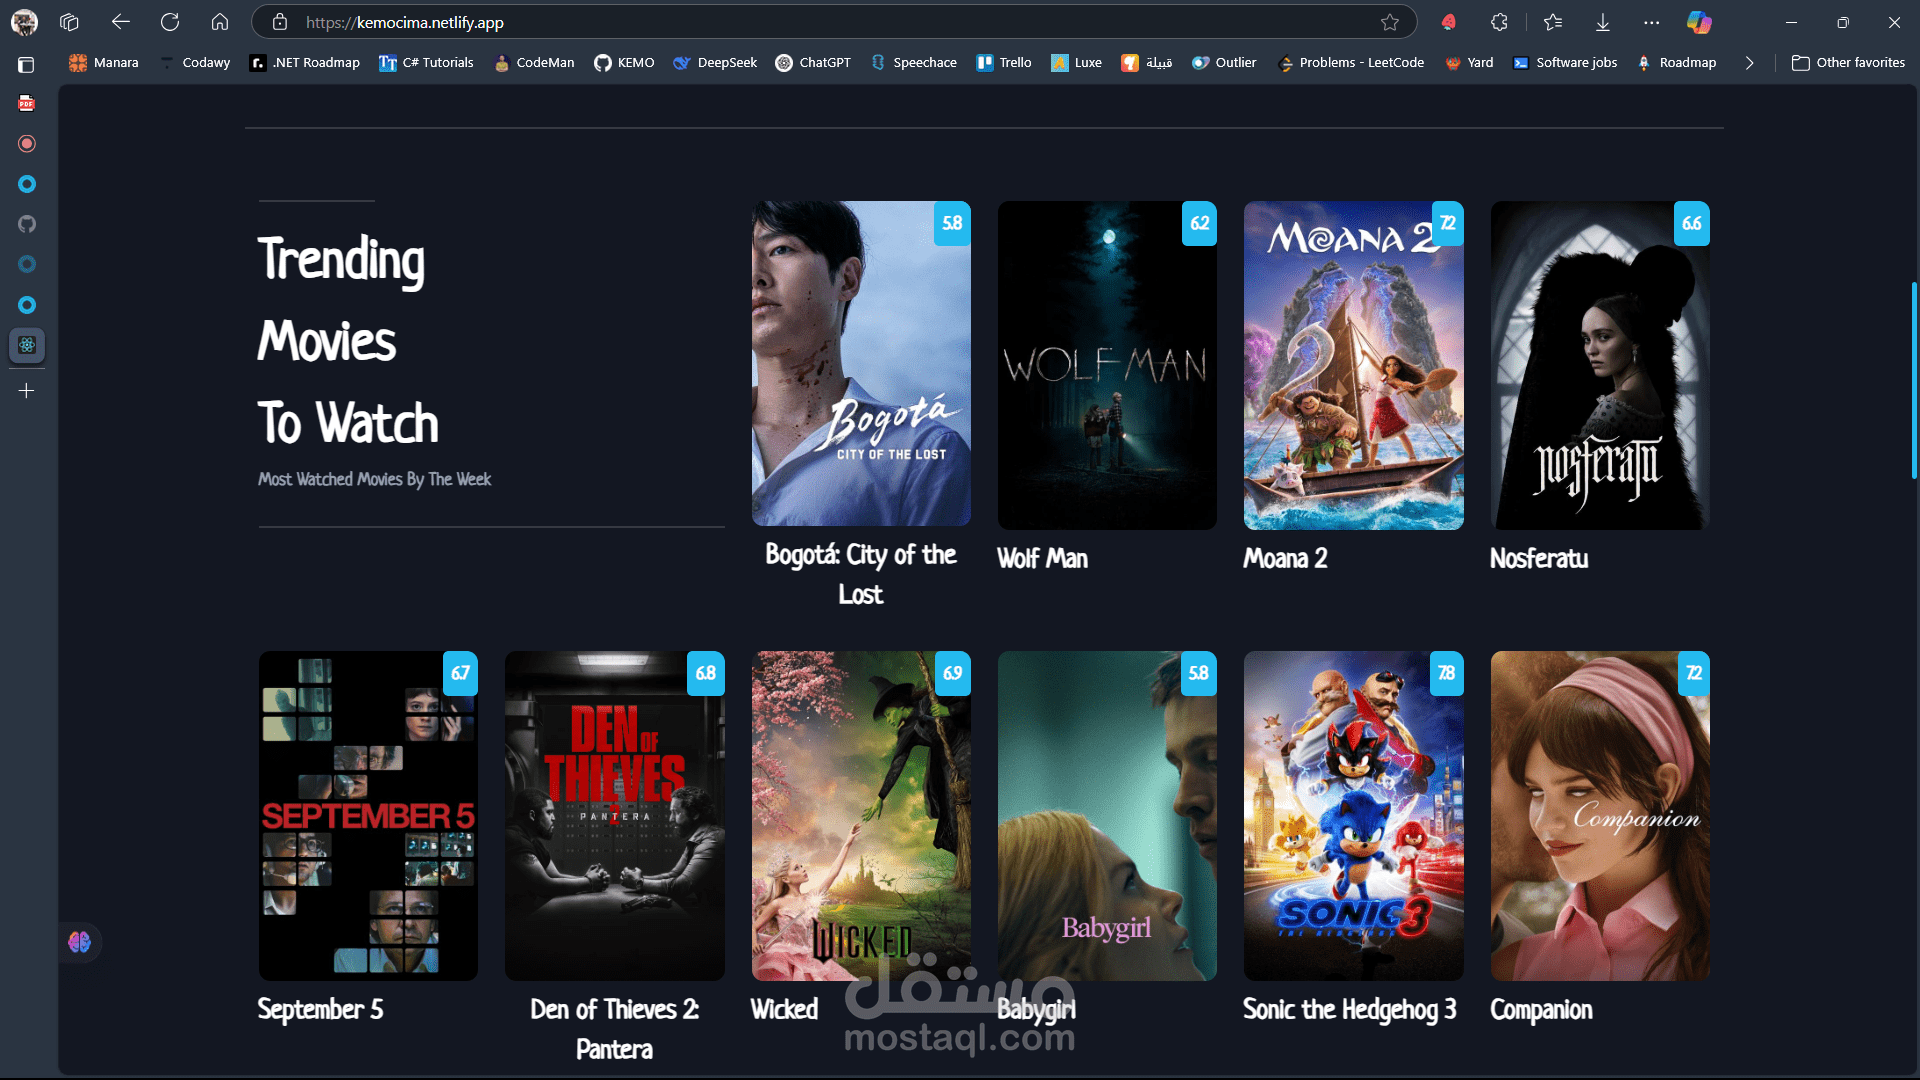Click the page vertical scrollbar
The image size is (1920, 1080).
1914,380
